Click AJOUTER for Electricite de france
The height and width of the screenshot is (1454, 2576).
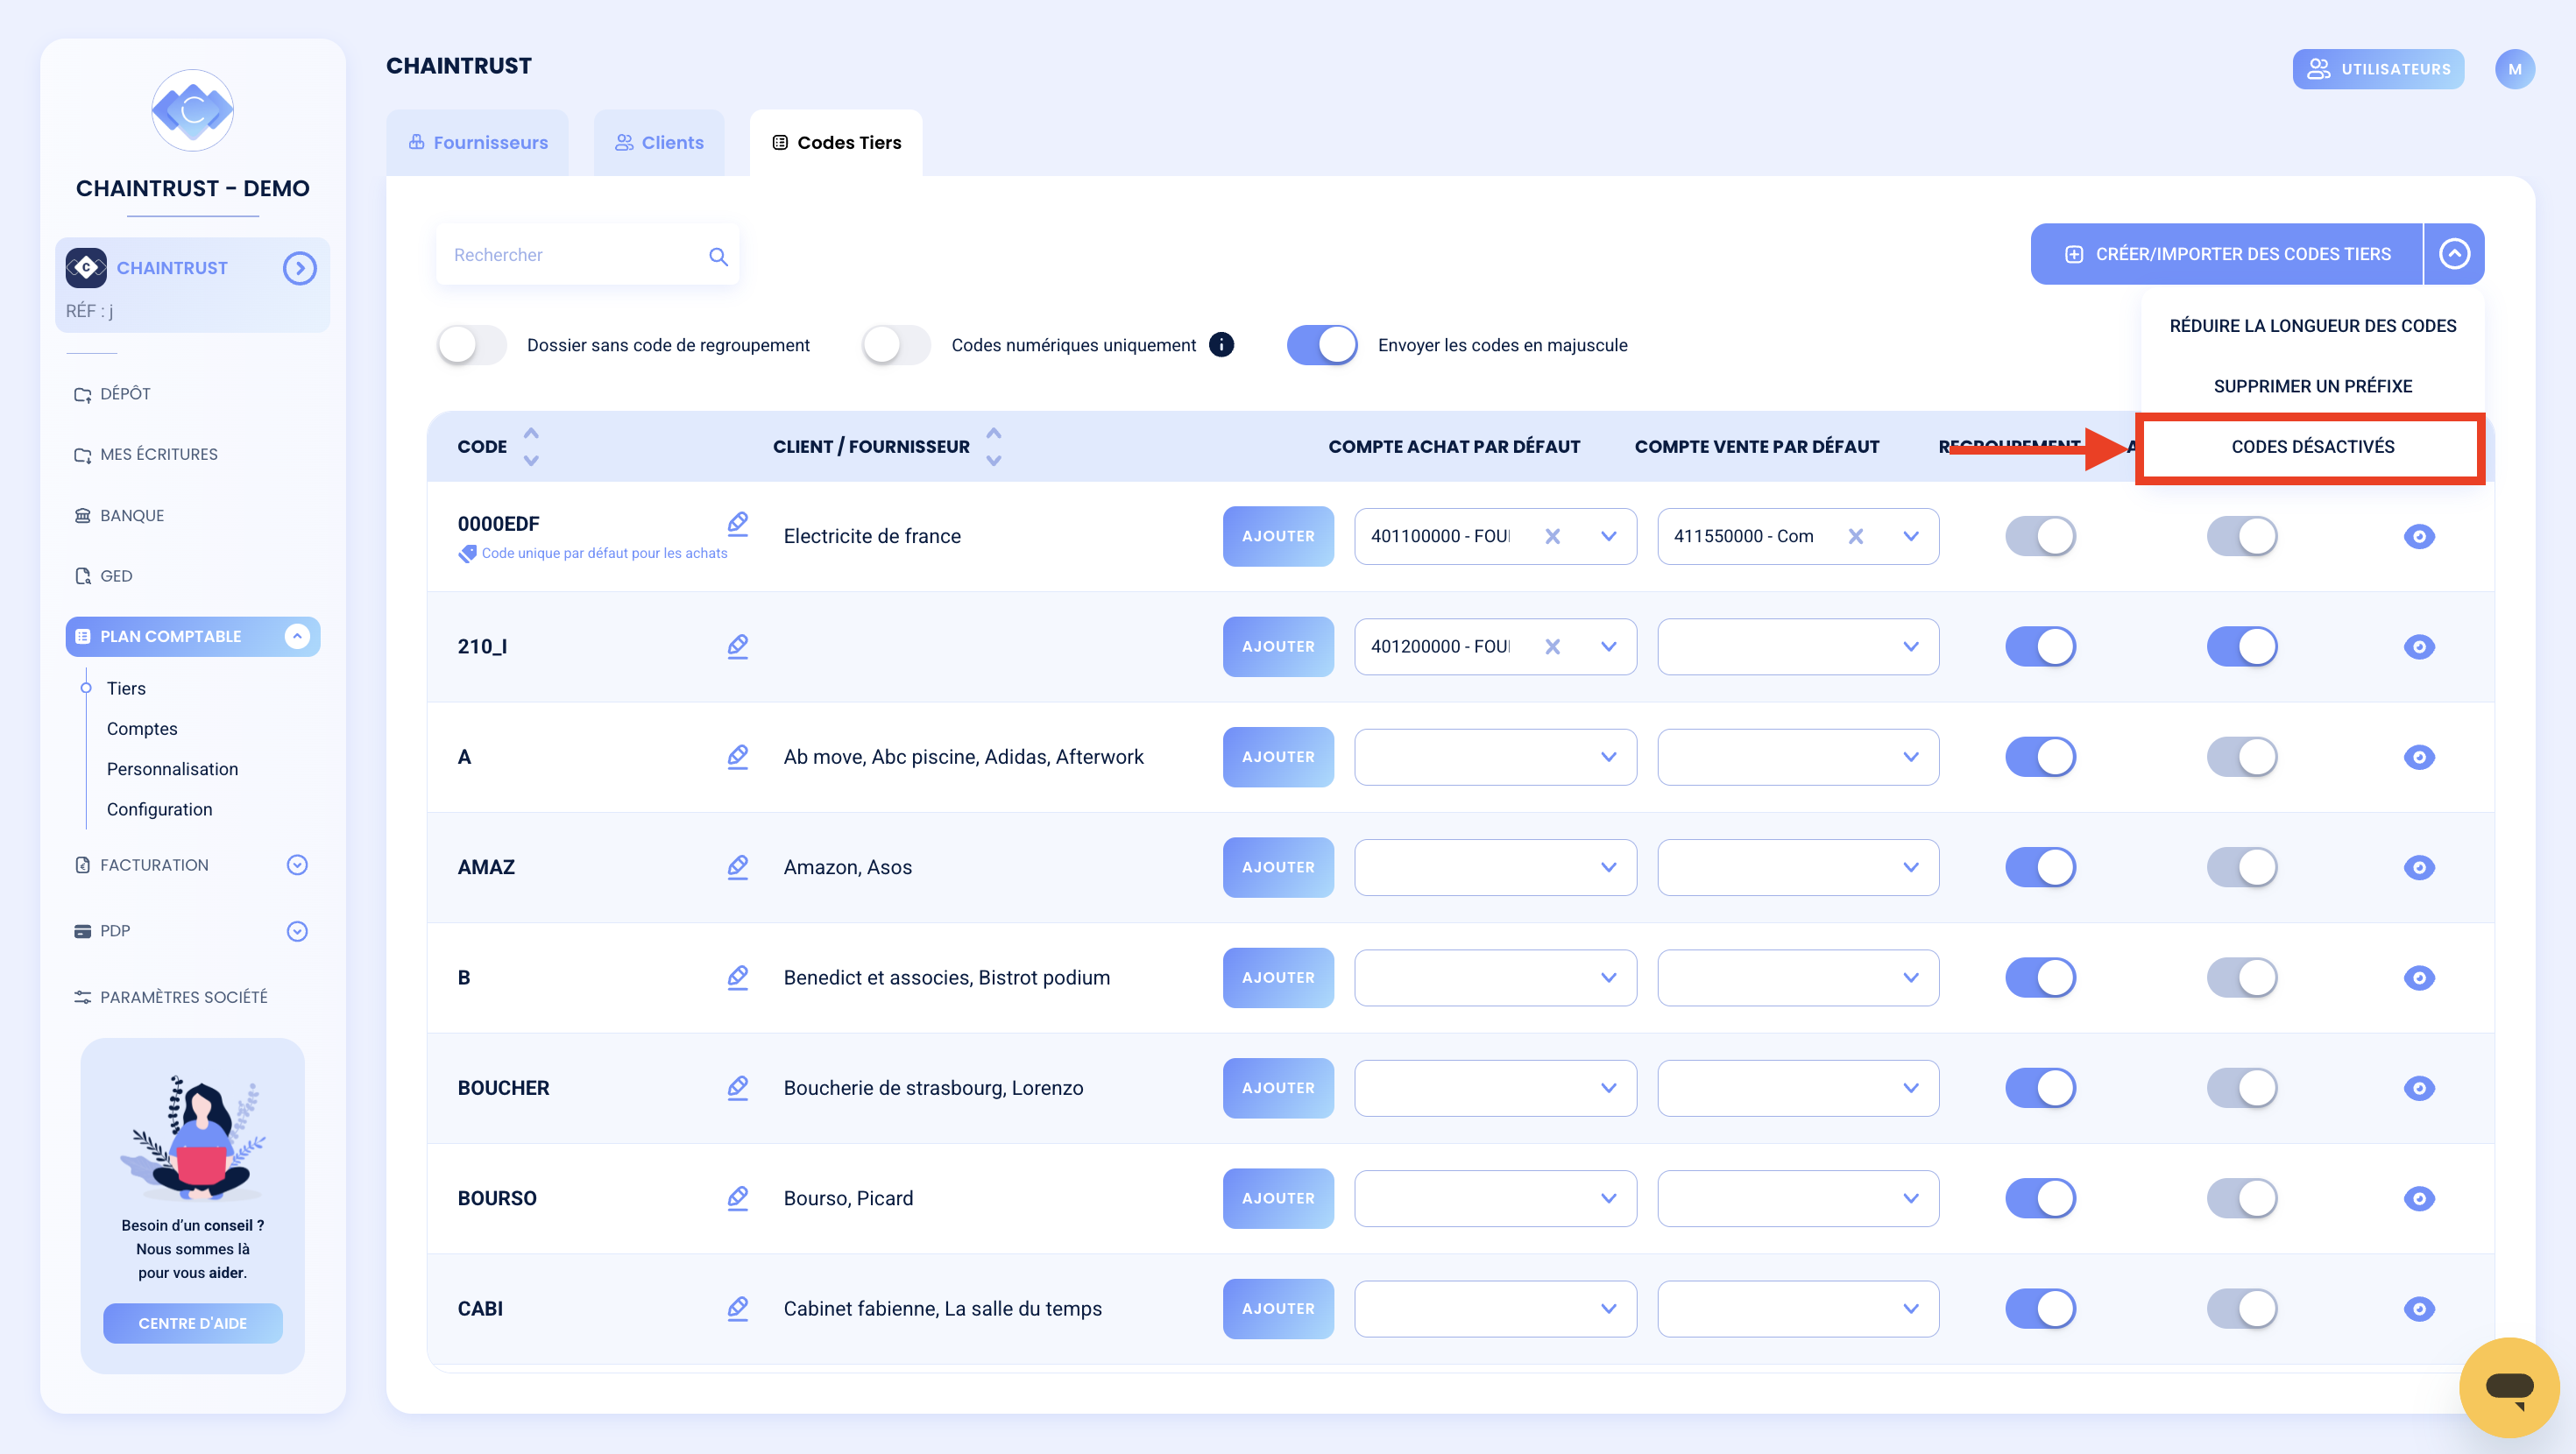1278,536
